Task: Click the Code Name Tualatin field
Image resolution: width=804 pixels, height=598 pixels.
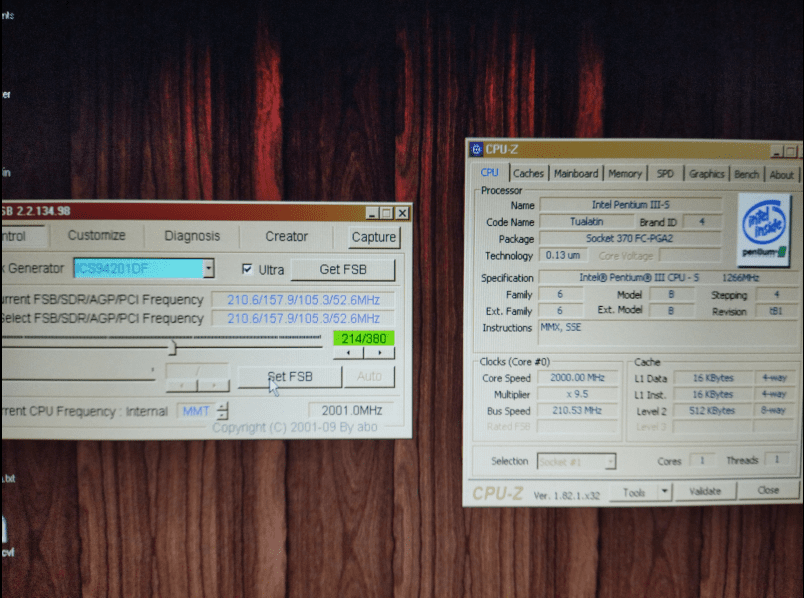Action: 587,222
